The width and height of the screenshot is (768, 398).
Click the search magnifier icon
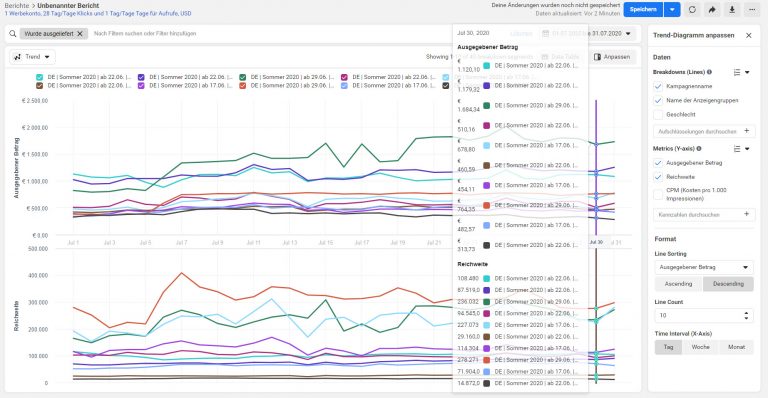13,34
